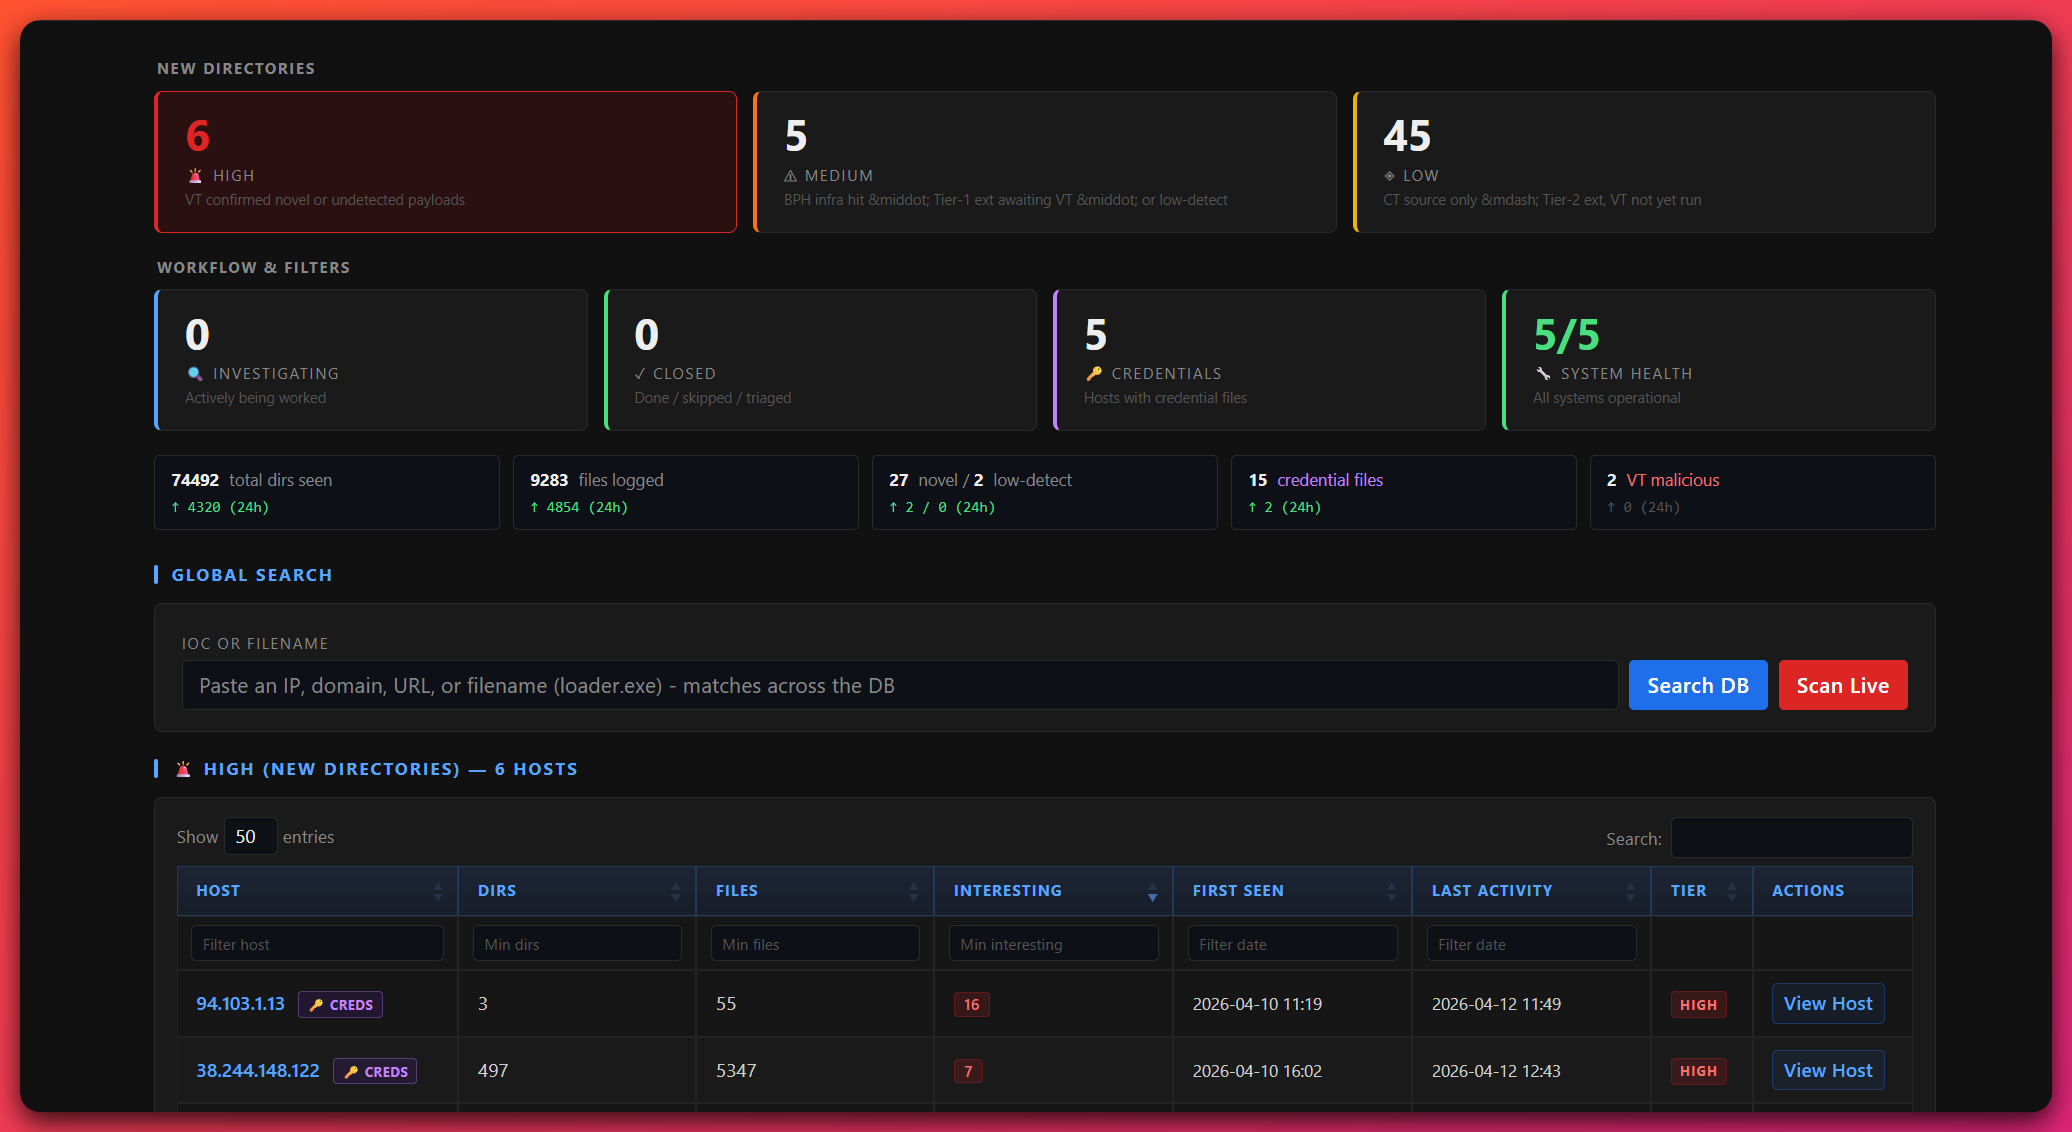Click the key icon in 94.103.1.13 CREDS badge
Image resolution: width=2072 pixels, height=1132 pixels.
click(x=316, y=1005)
